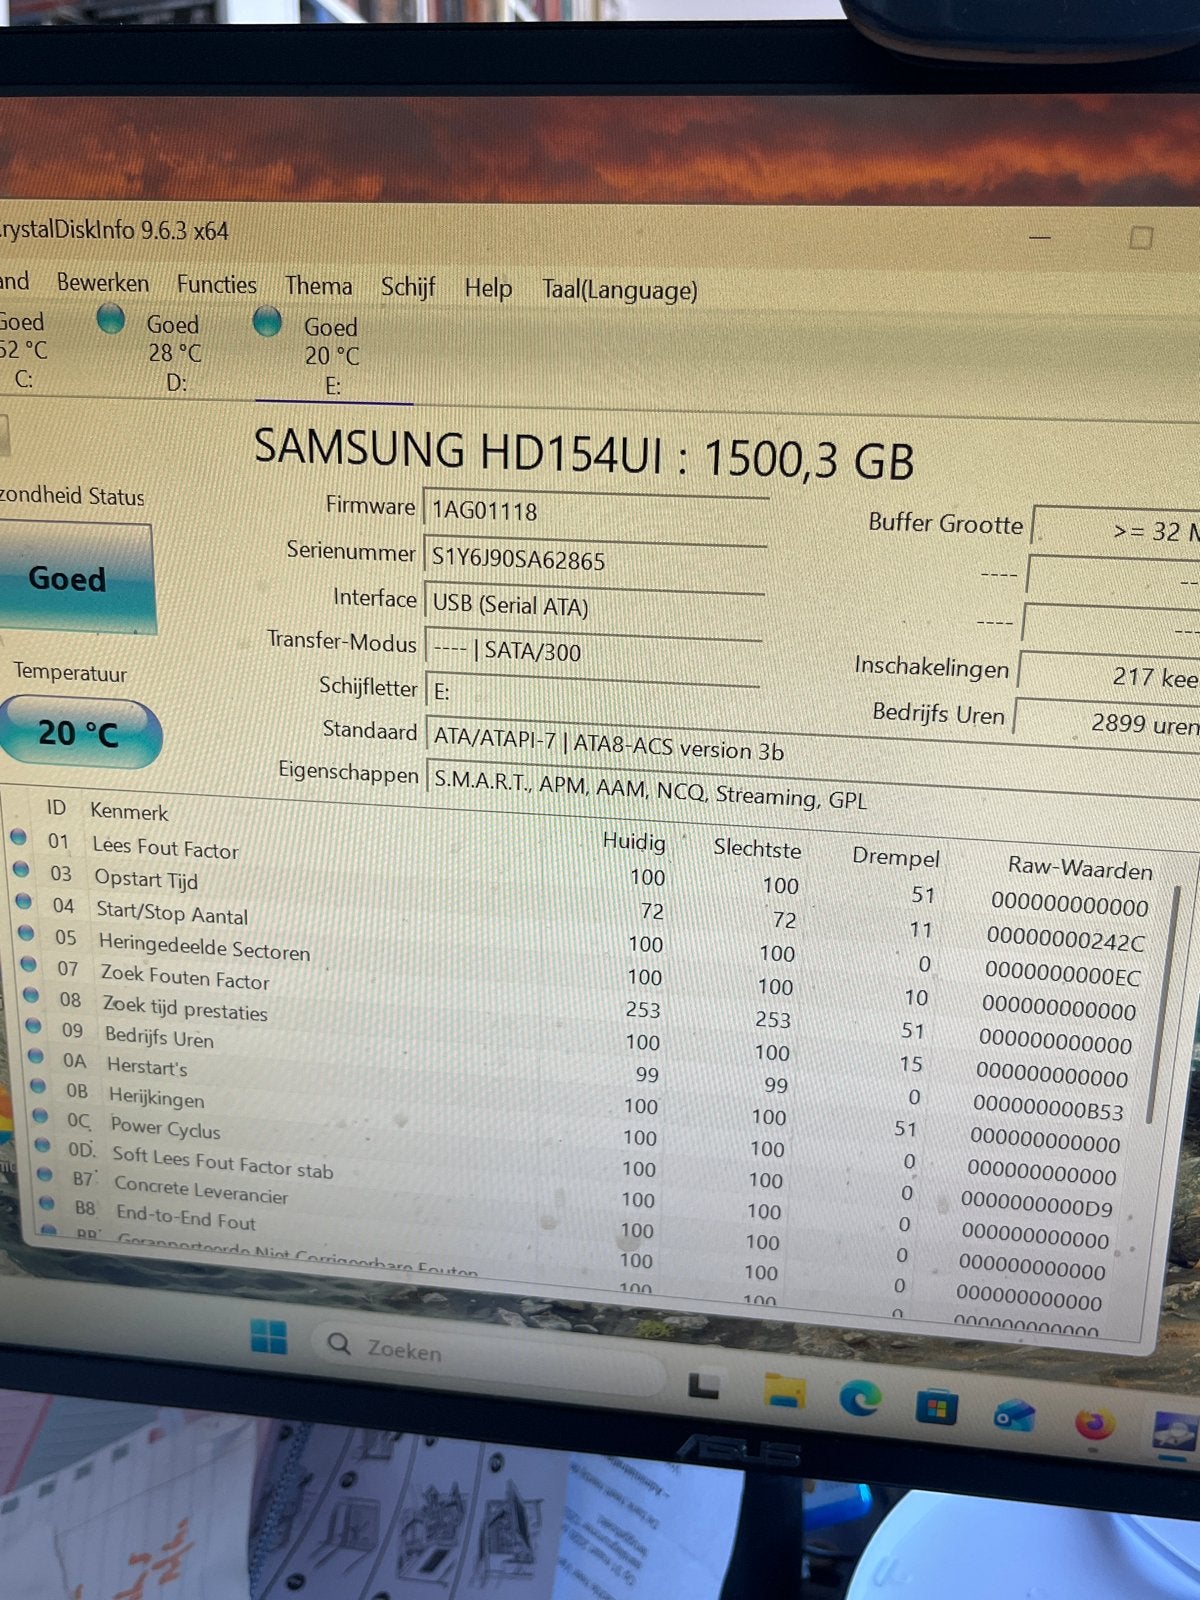Viewport: 1200px width, 1600px height.
Task: Click status dot for 0C Power Cyclus
Action: [x=40, y=1114]
